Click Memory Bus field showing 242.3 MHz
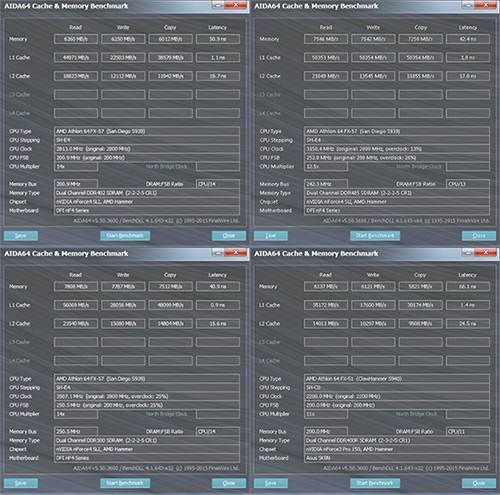 pos(326,184)
